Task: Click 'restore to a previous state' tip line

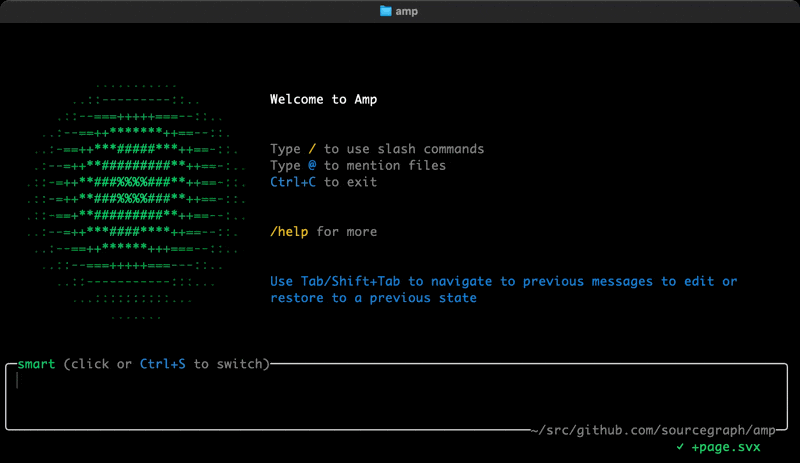Action: click(373, 298)
